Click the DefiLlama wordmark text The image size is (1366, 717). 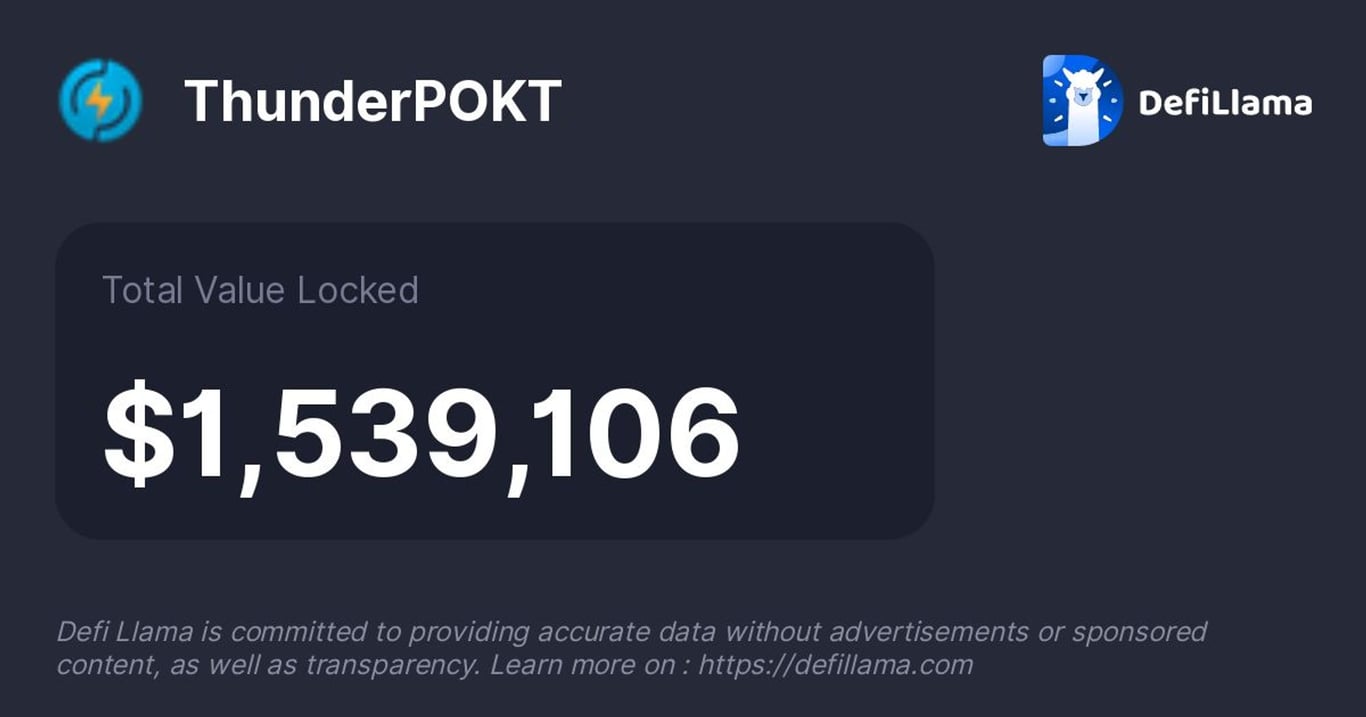(1225, 102)
